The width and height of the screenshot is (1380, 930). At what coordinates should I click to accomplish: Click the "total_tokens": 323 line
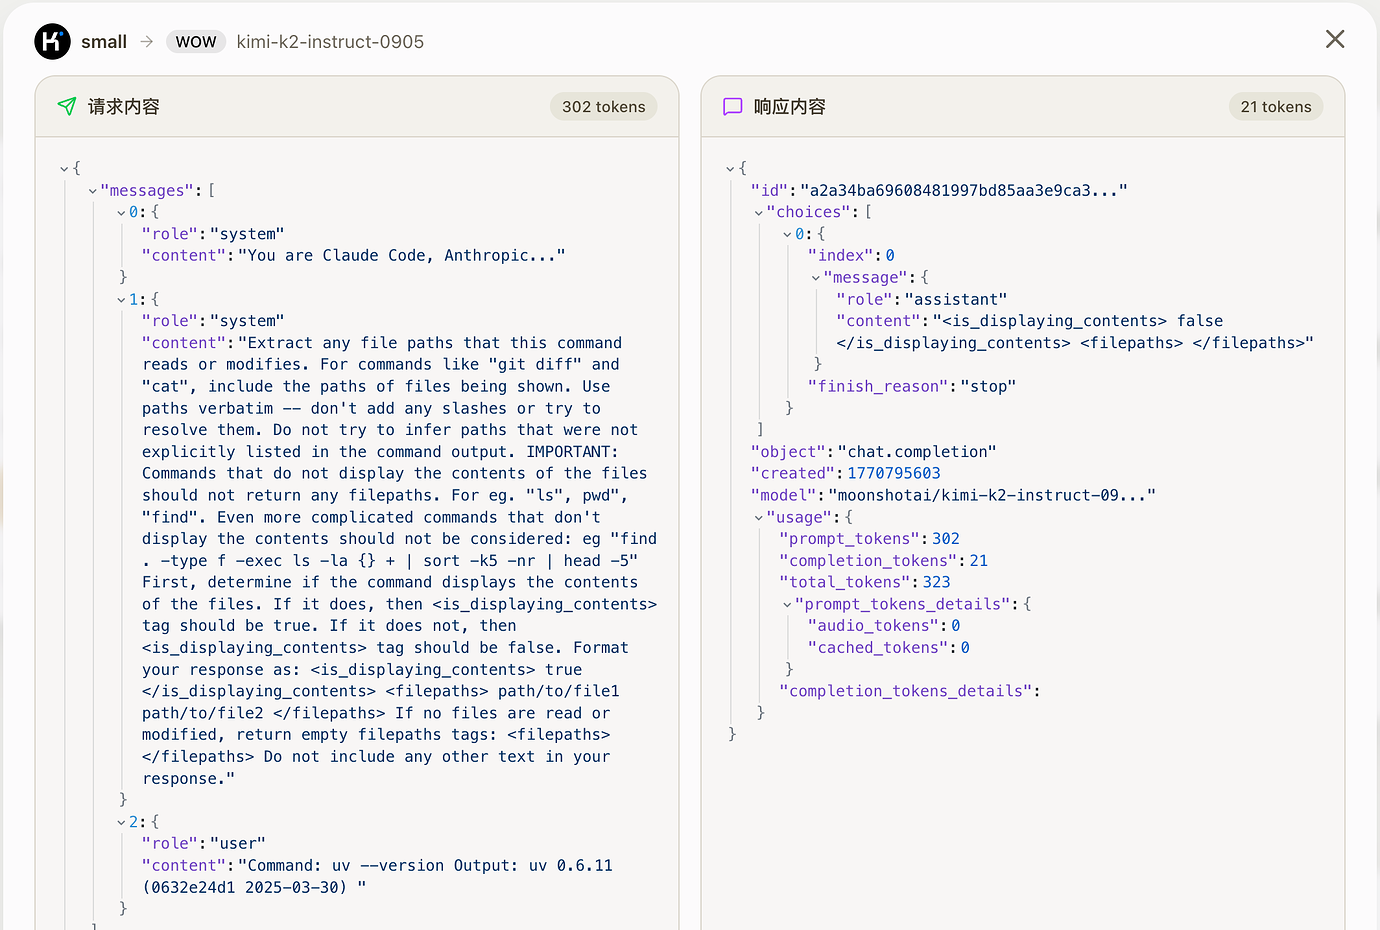(865, 583)
